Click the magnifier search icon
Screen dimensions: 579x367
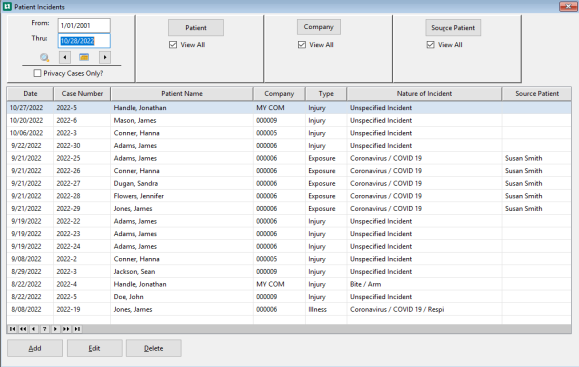45,58
